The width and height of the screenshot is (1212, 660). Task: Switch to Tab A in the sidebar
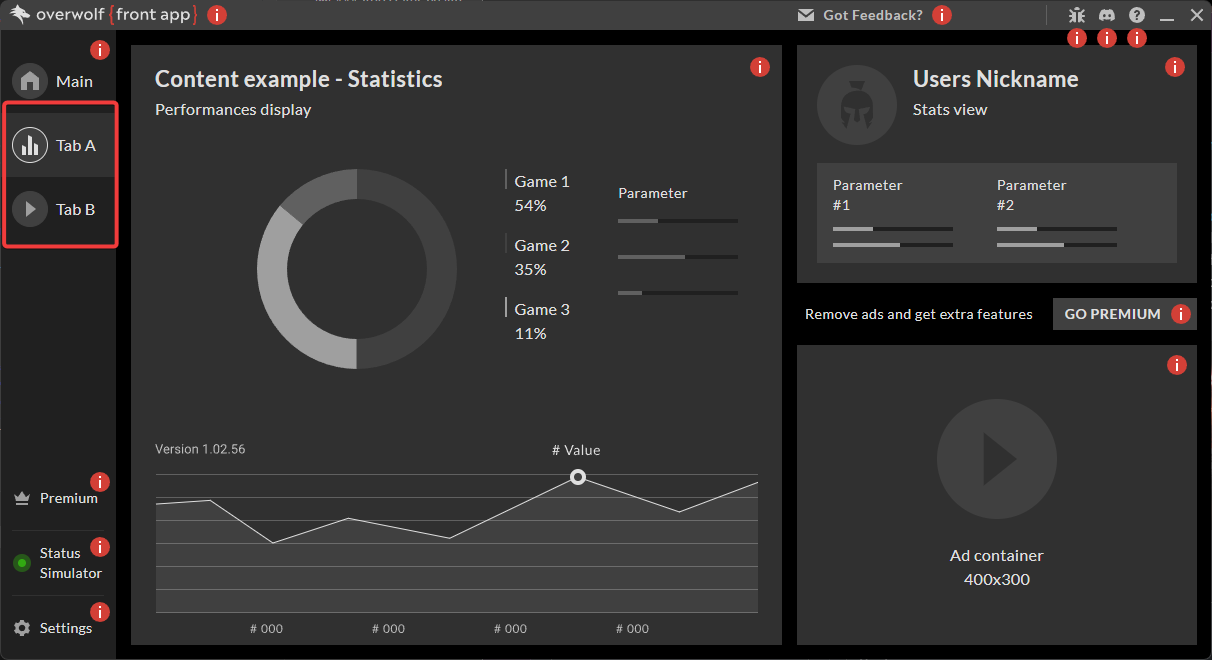[58, 145]
